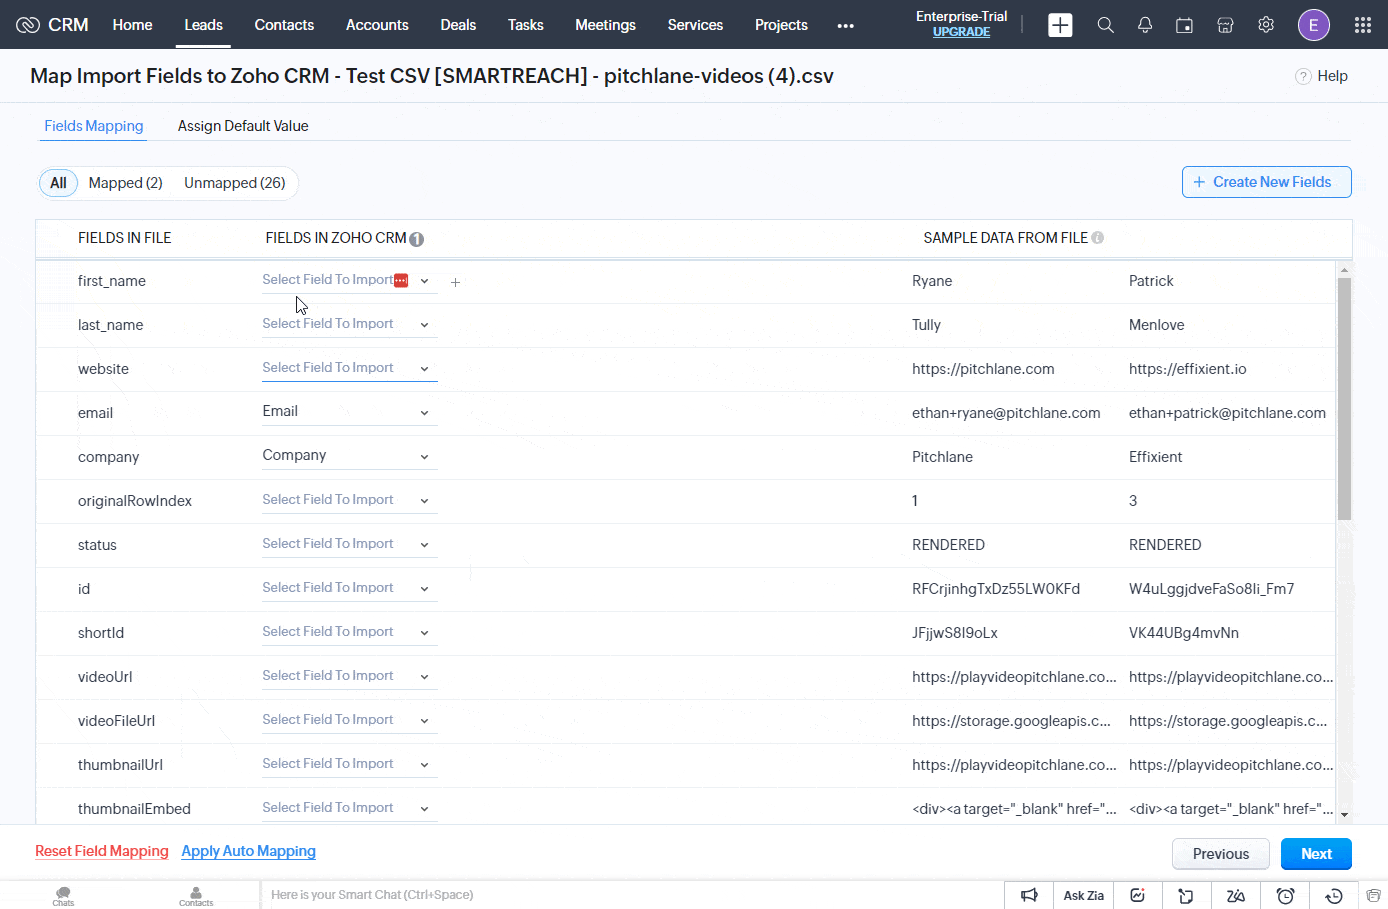Screen dimensions: 1388x909
Task: Open Accounts module
Action: [x=377, y=25]
